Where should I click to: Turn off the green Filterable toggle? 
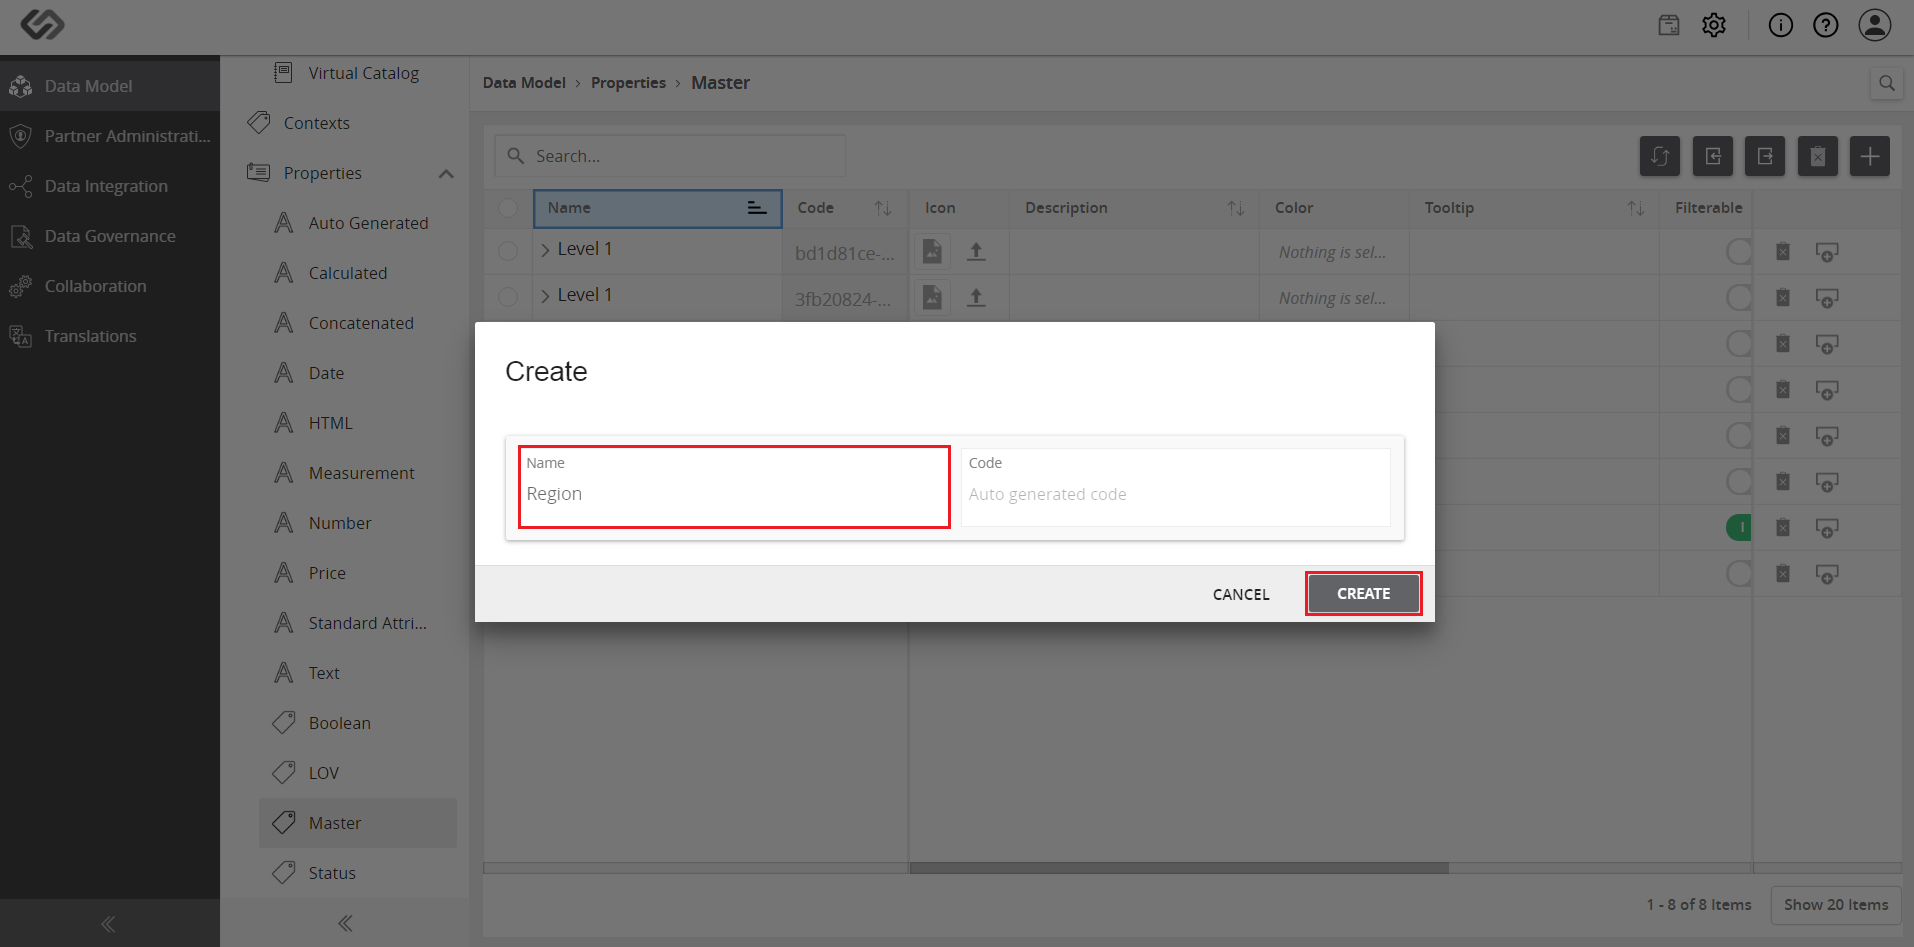(1739, 528)
